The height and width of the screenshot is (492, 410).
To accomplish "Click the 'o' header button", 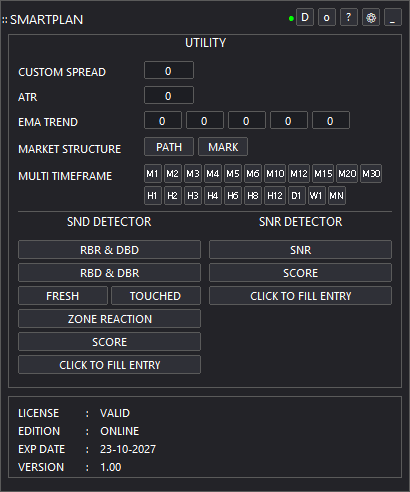I will coord(327,17).
